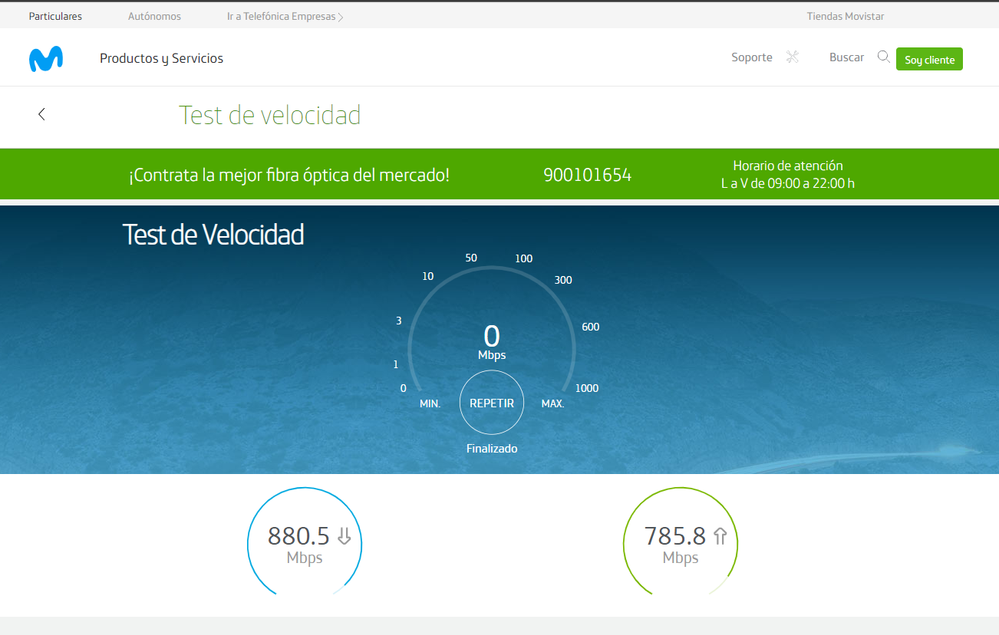Click the 1000 mark on speed gauge

point(587,388)
